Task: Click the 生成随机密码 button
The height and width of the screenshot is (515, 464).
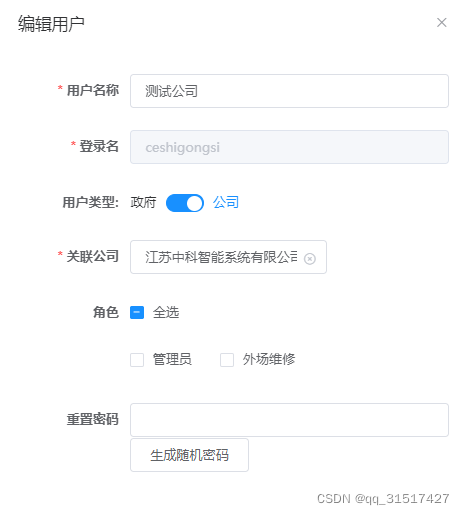Action: [x=189, y=455]
